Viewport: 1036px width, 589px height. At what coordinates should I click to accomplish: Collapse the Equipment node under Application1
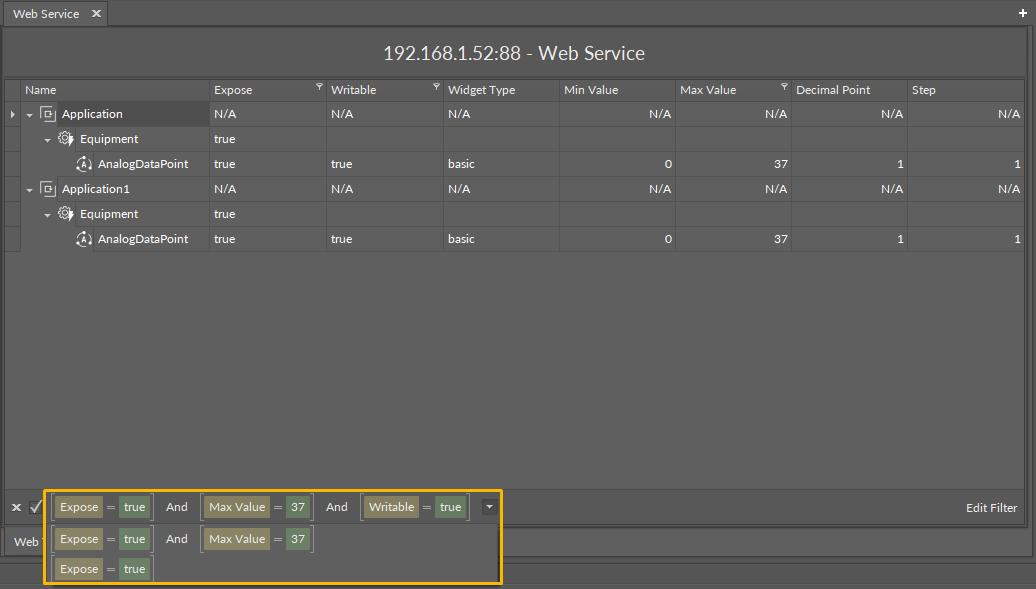48,215
